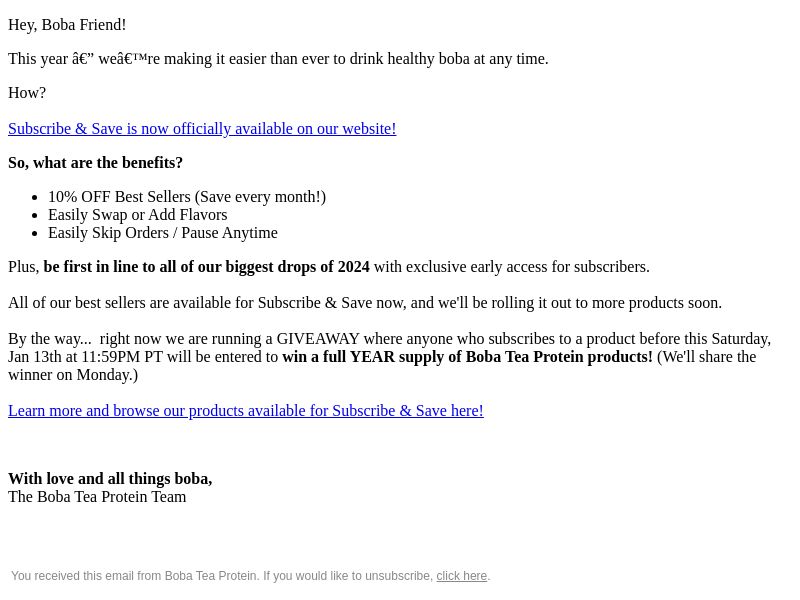Click the 'Easily Swap or Add Flavors' bullet
This screenshot has width=800, height=600.
[x=137, y=214]
